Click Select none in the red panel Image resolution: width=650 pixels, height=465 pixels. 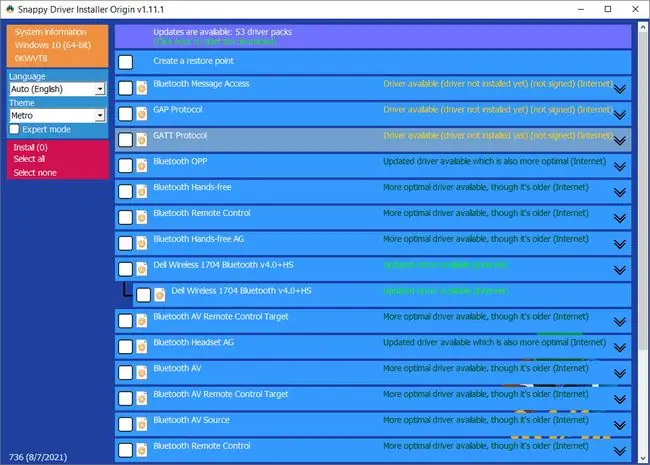(35, 172)
